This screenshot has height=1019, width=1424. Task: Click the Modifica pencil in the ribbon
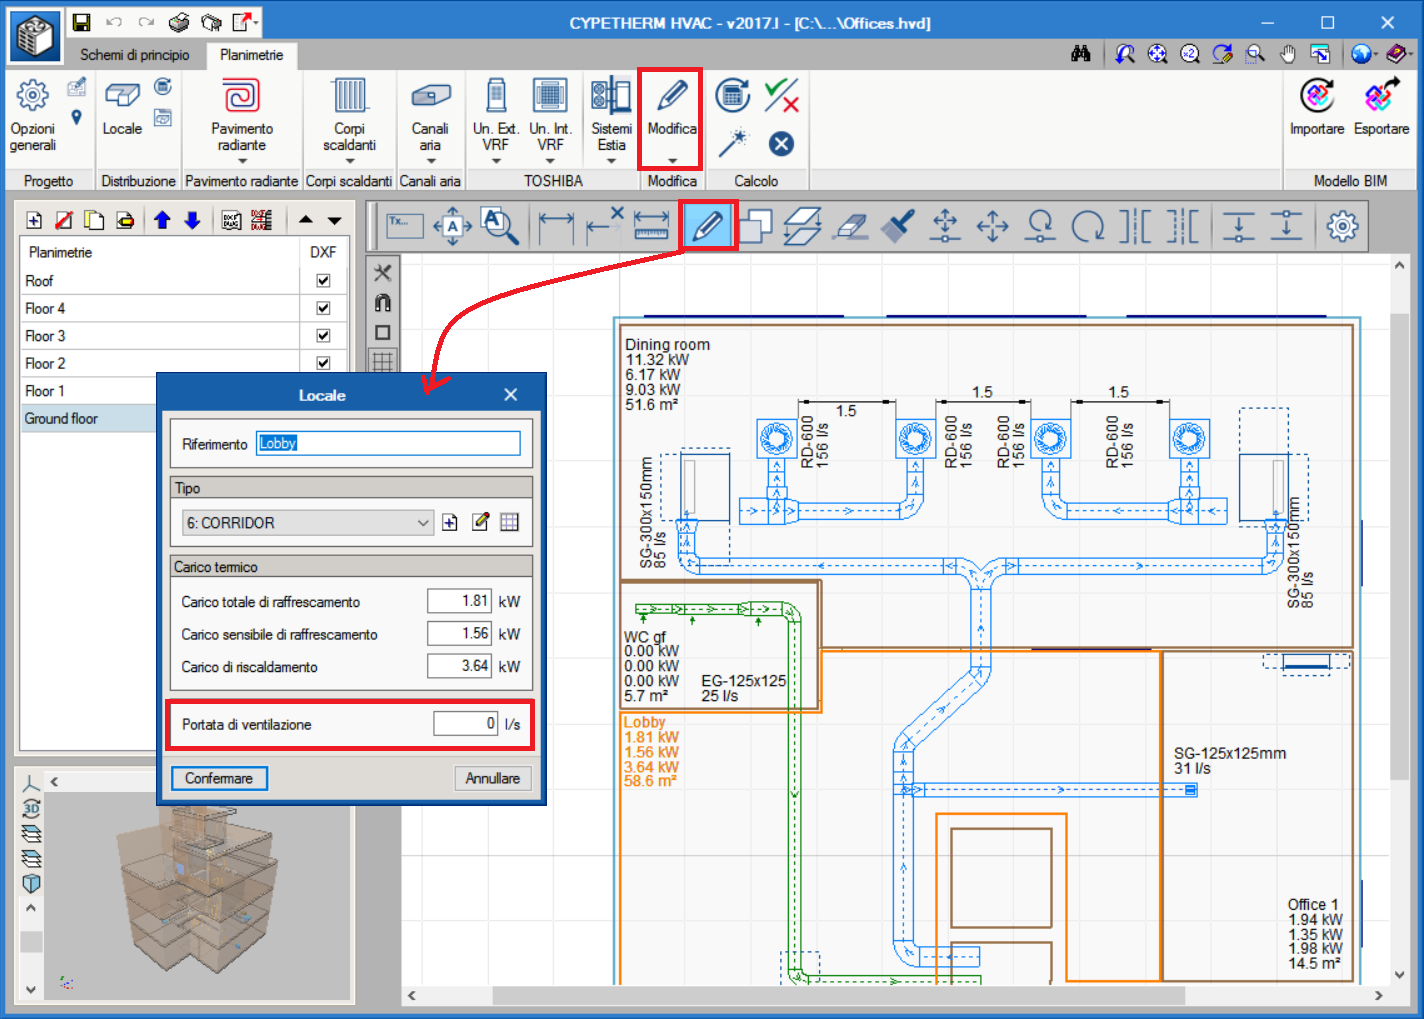tap(672, 96)
